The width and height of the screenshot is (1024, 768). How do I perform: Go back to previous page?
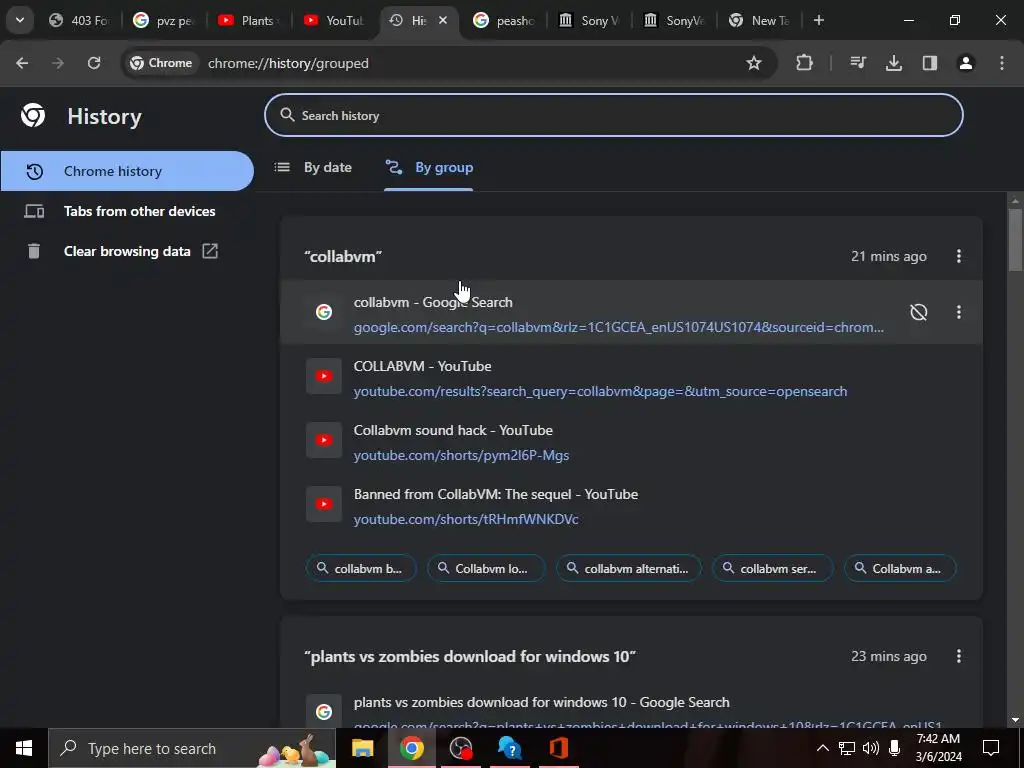(22, 63)
